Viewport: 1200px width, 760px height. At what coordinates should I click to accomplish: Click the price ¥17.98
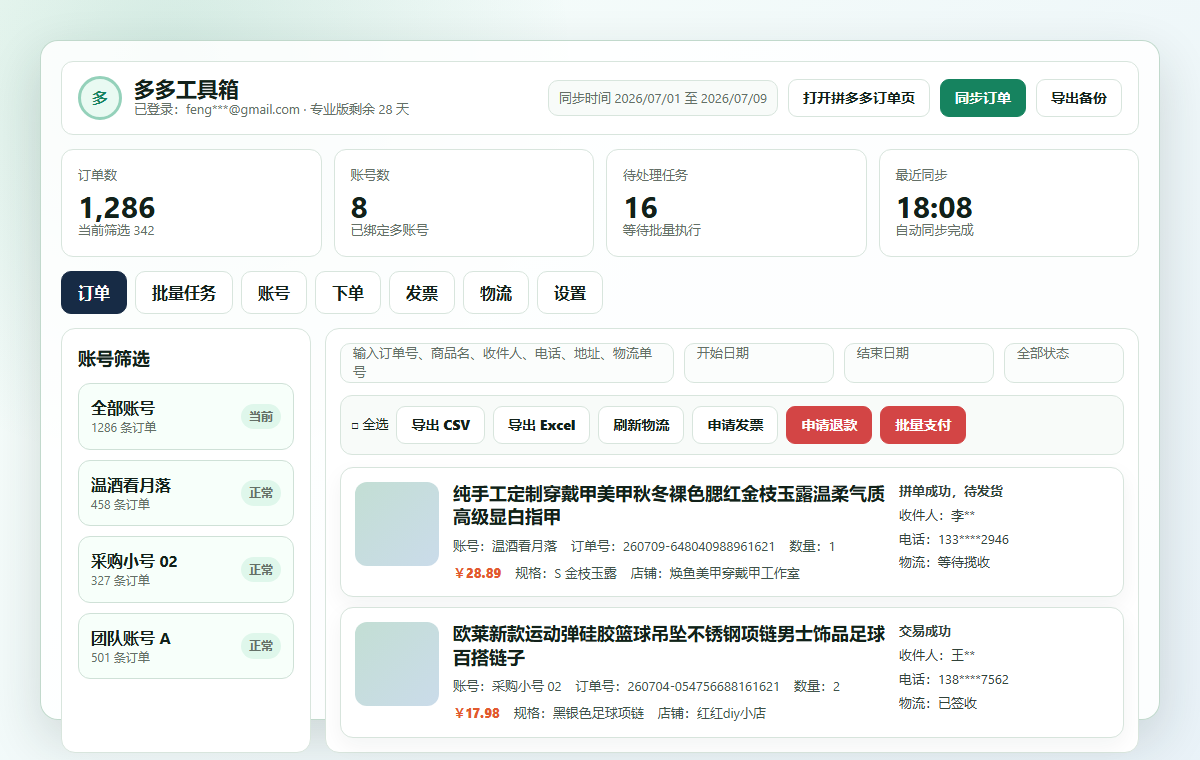pyautogui.click(x=476, y=714)
